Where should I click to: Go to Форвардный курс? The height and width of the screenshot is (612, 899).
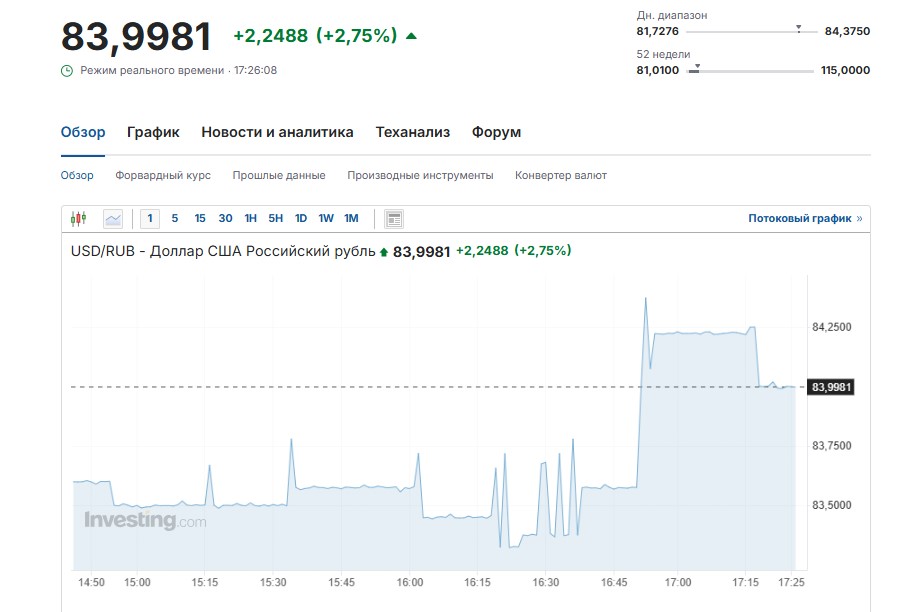(x=163, y=176)
